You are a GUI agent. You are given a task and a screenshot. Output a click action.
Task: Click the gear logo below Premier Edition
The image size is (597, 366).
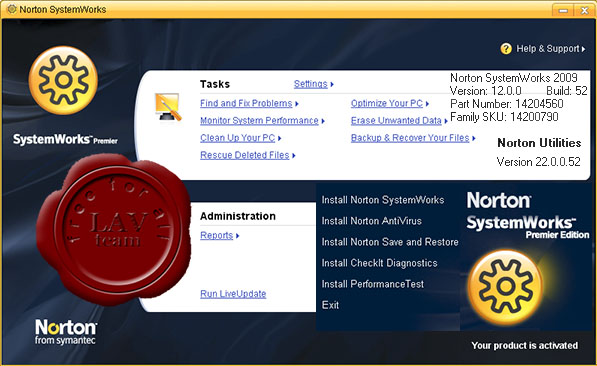click(505, 288)
